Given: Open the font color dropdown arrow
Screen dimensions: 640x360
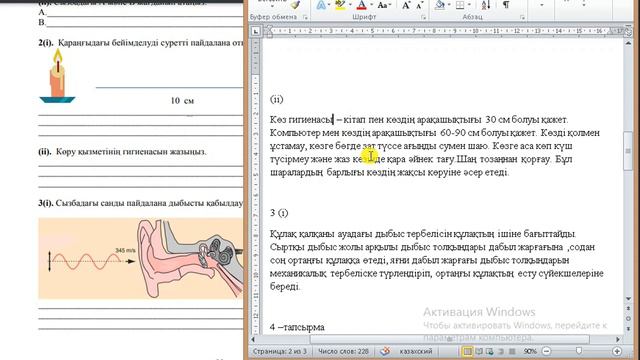Looking at the screenshot, I should [x=371, y=5].
